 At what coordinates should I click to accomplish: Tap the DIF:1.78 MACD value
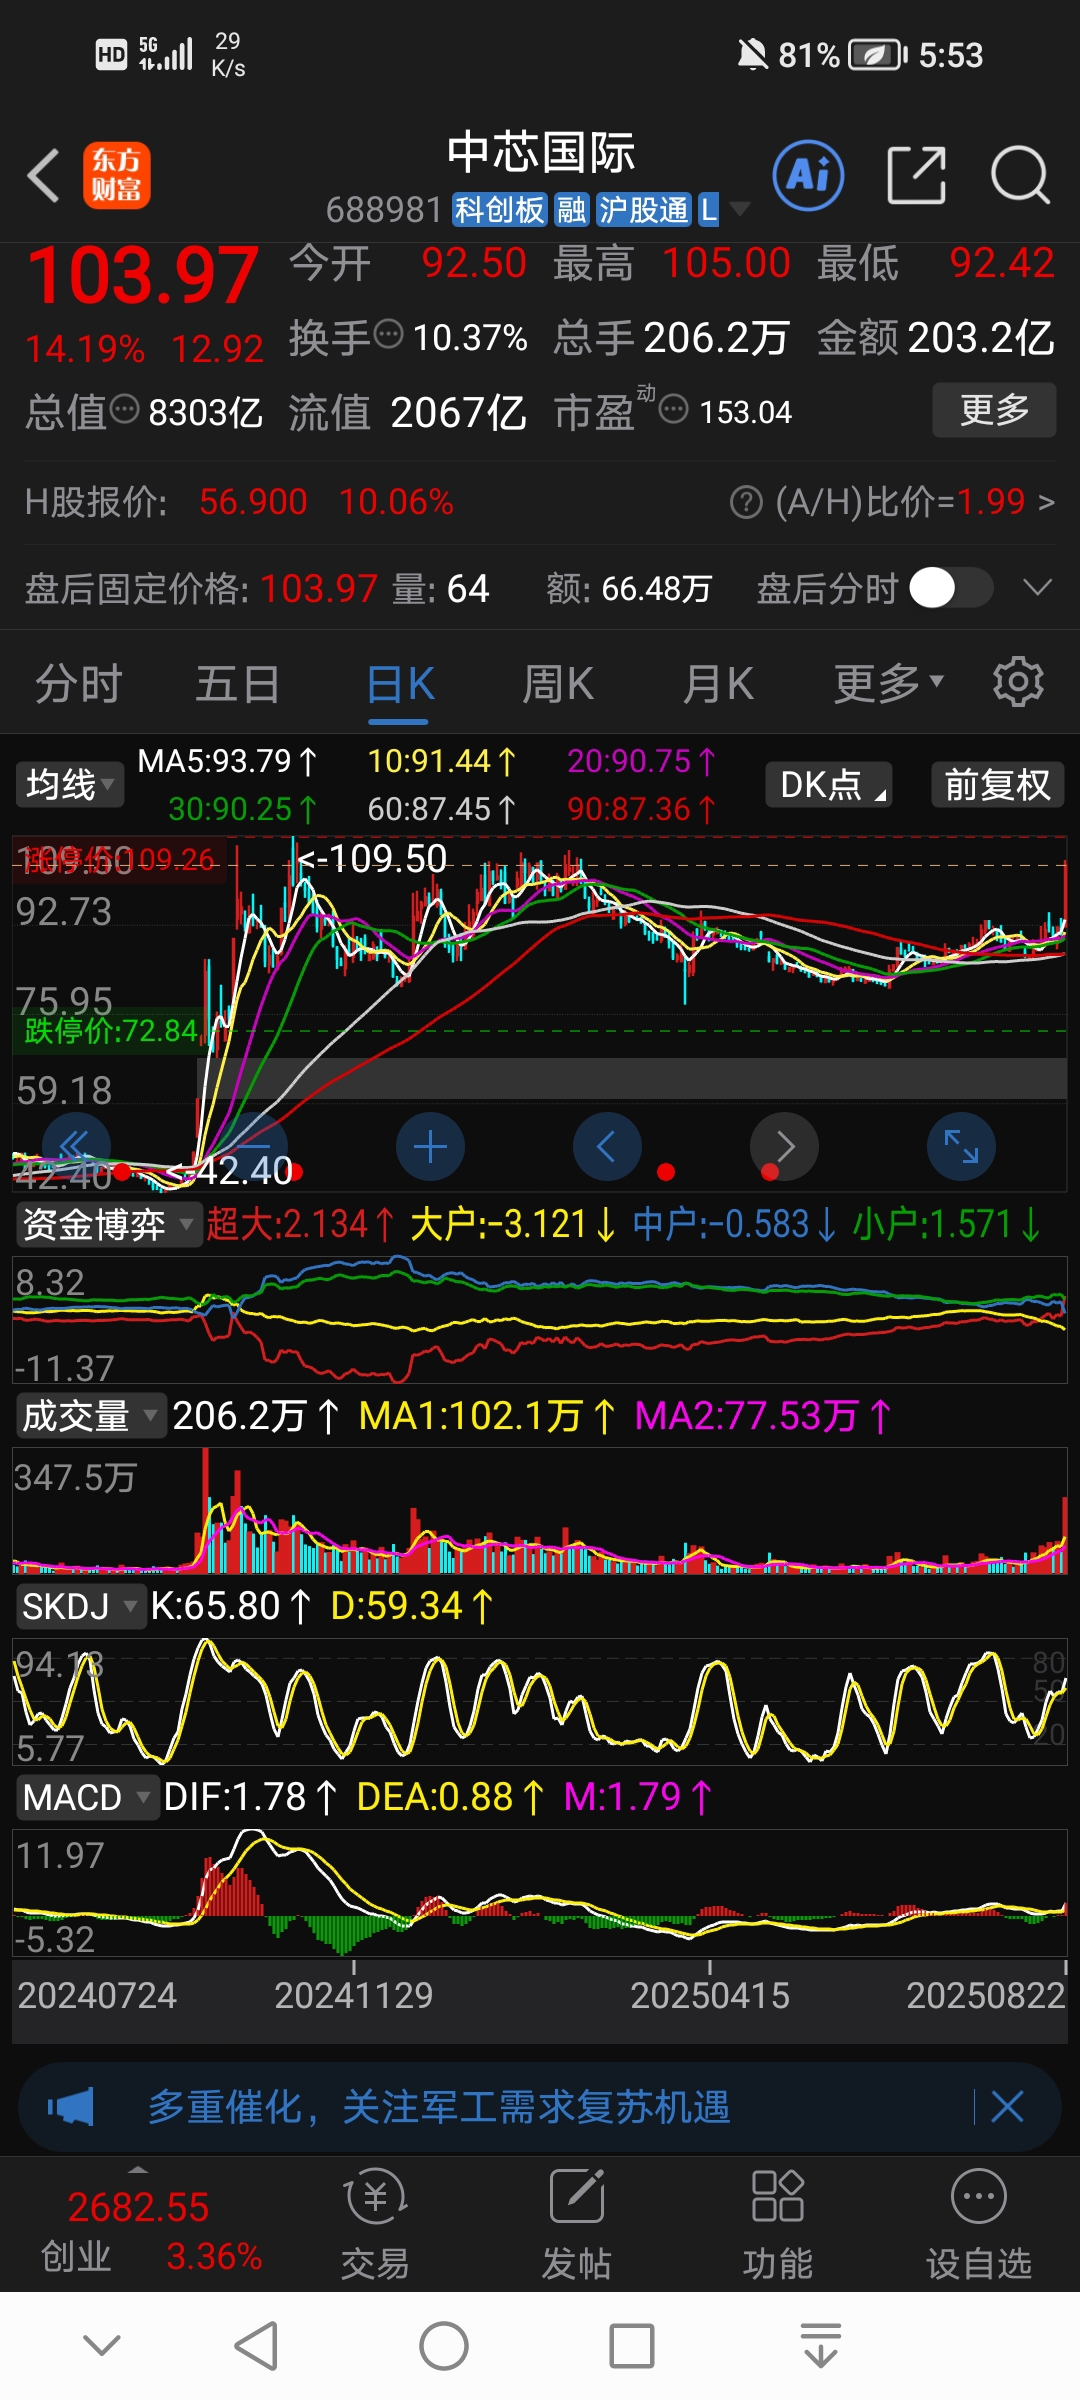click(250, 1797)
